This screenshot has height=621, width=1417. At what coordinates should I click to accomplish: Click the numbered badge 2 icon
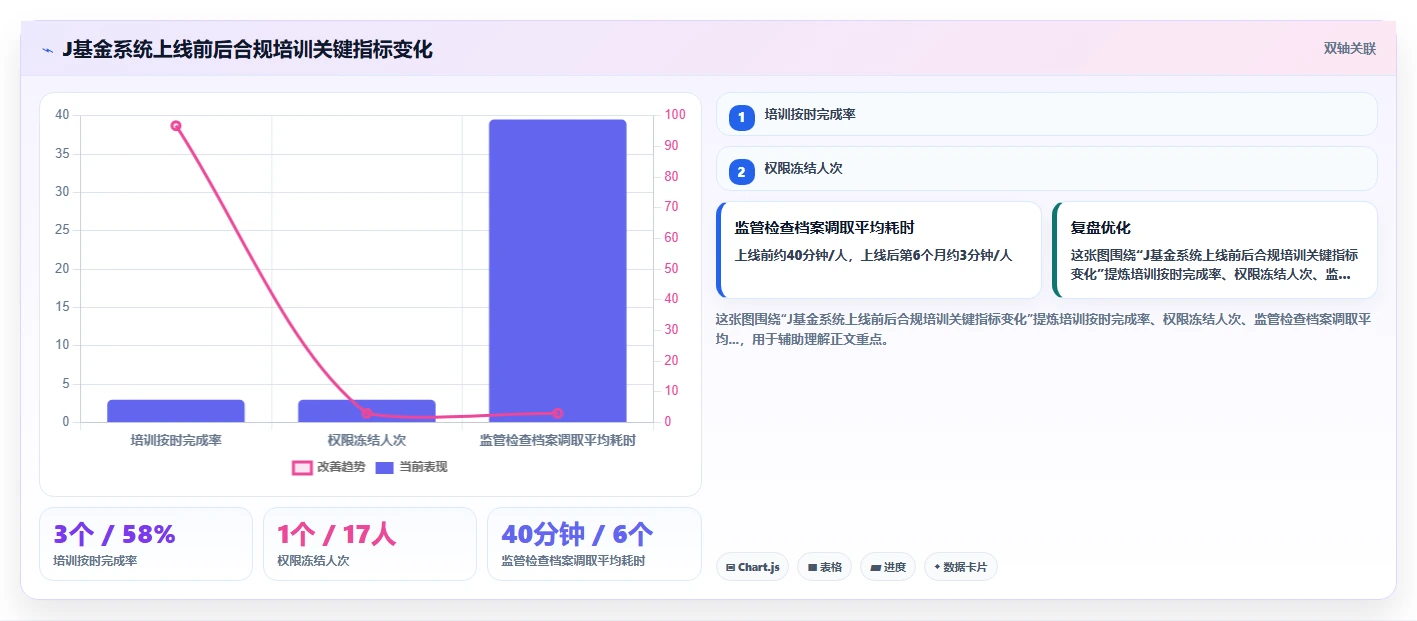click(741, 172)
